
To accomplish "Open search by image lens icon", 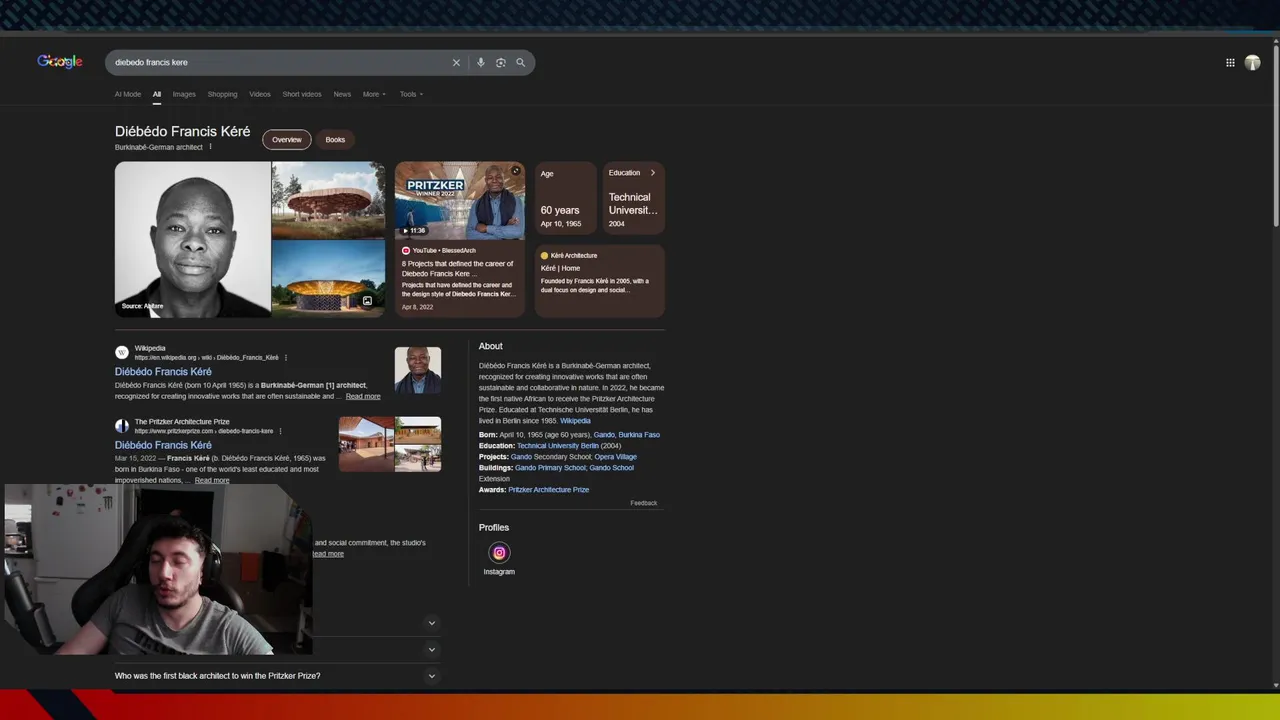I will 501,62.
